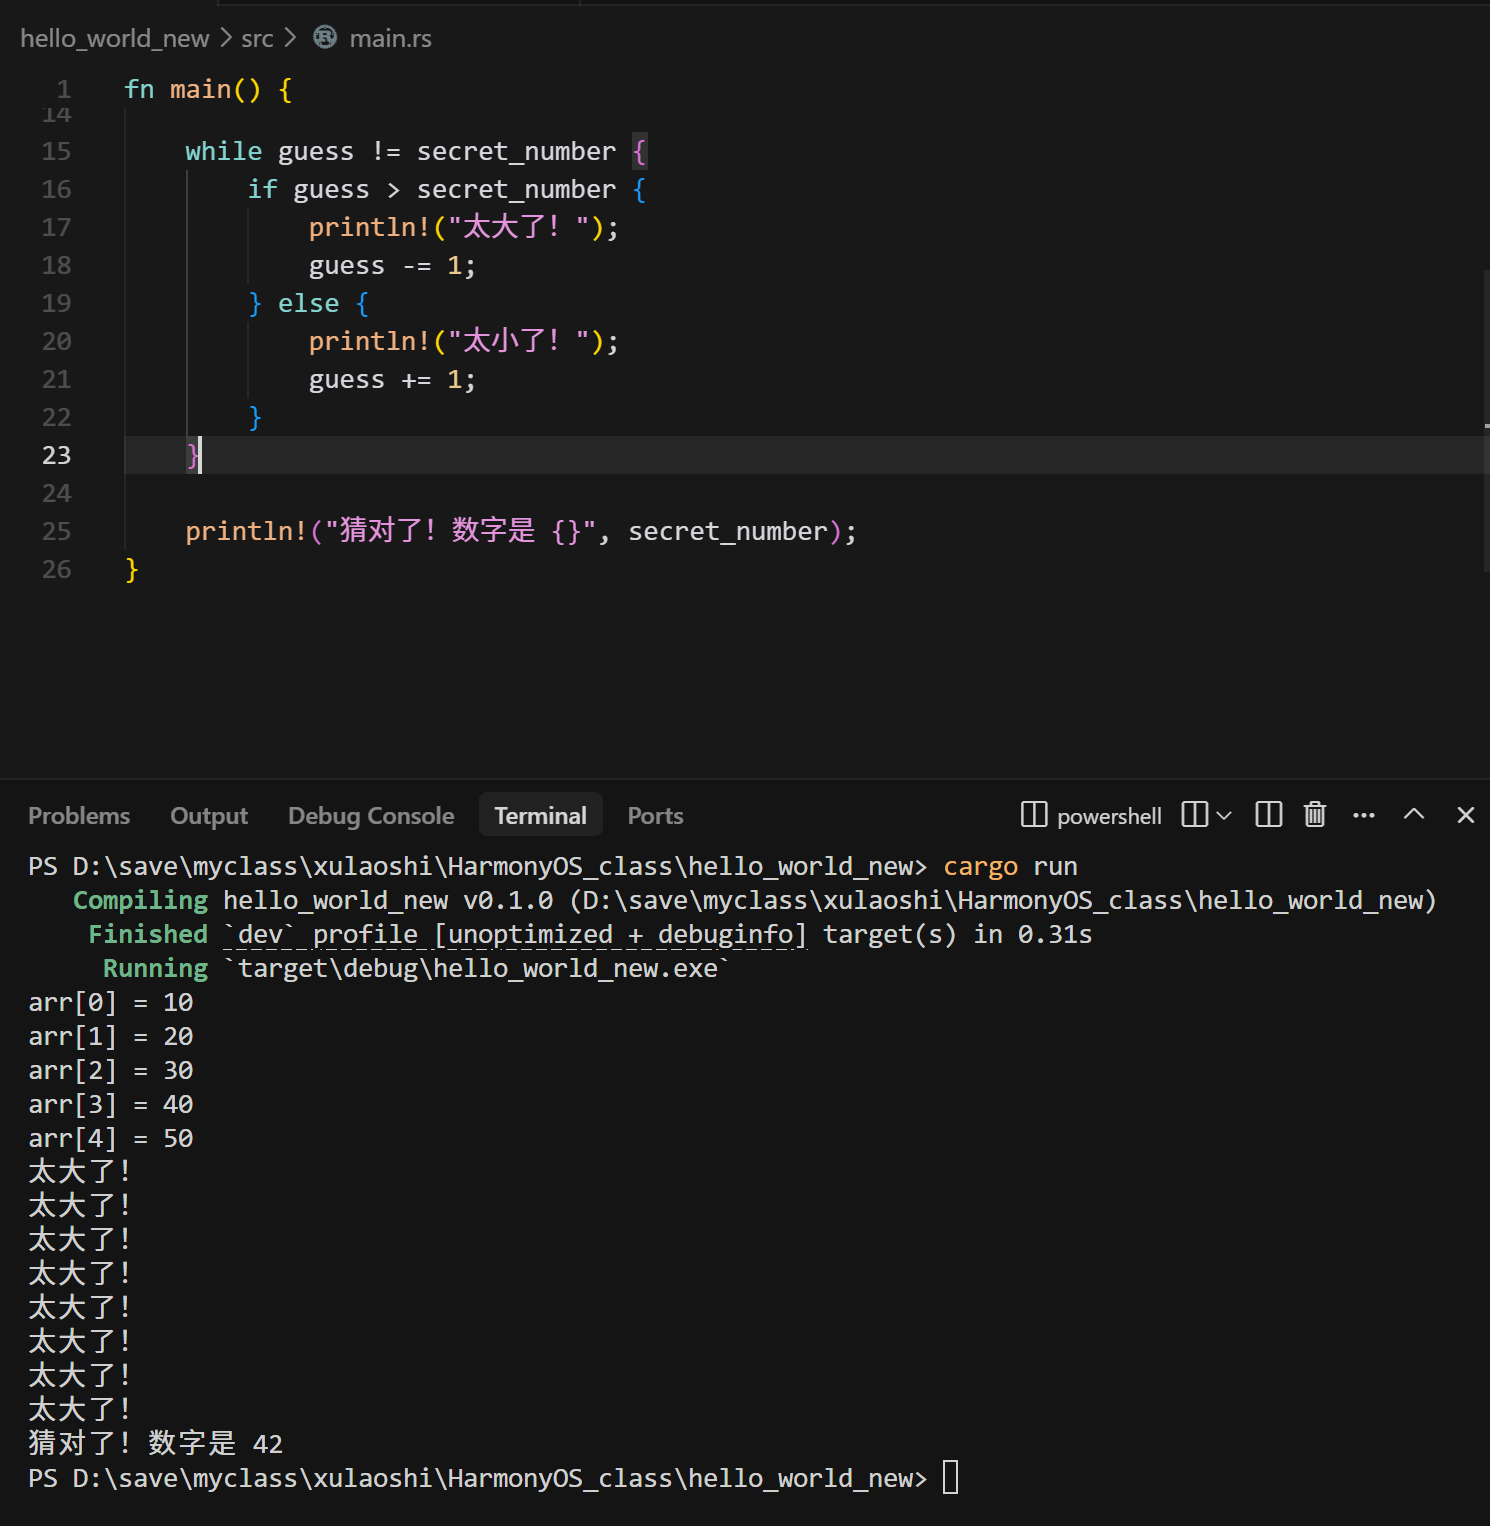Open the Ports tab
1490x1526 pixels.
pyautogui.click(x=656, y=816)
